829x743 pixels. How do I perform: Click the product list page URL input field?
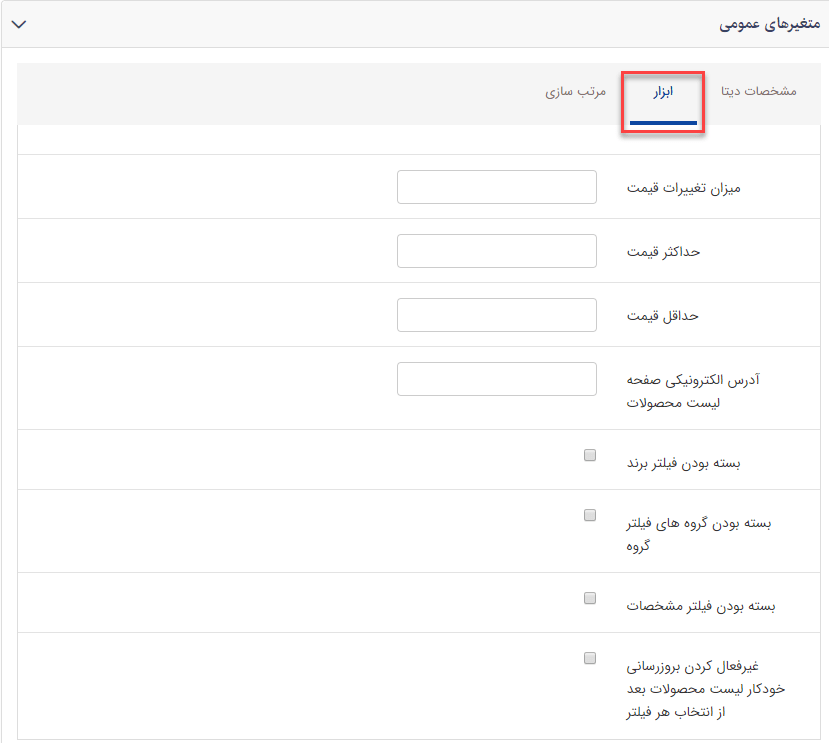(x=496, y=379)
